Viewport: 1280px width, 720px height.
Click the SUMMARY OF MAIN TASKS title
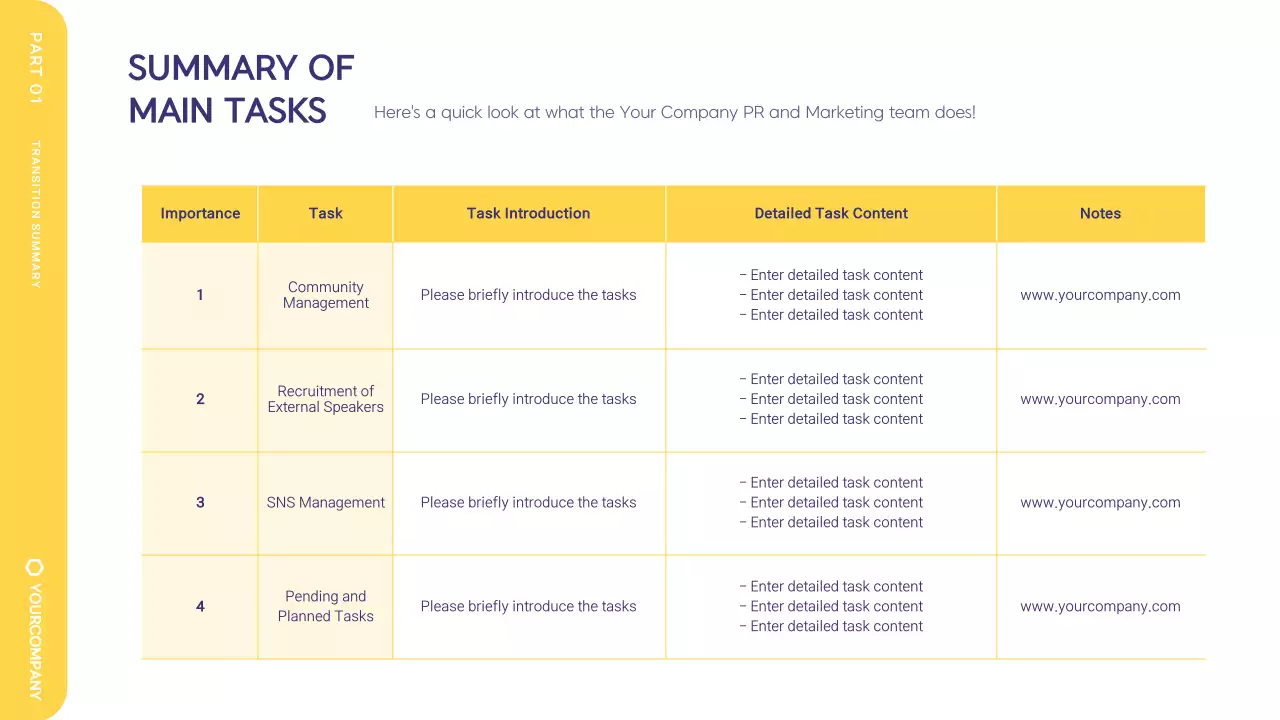coord(241,89)
